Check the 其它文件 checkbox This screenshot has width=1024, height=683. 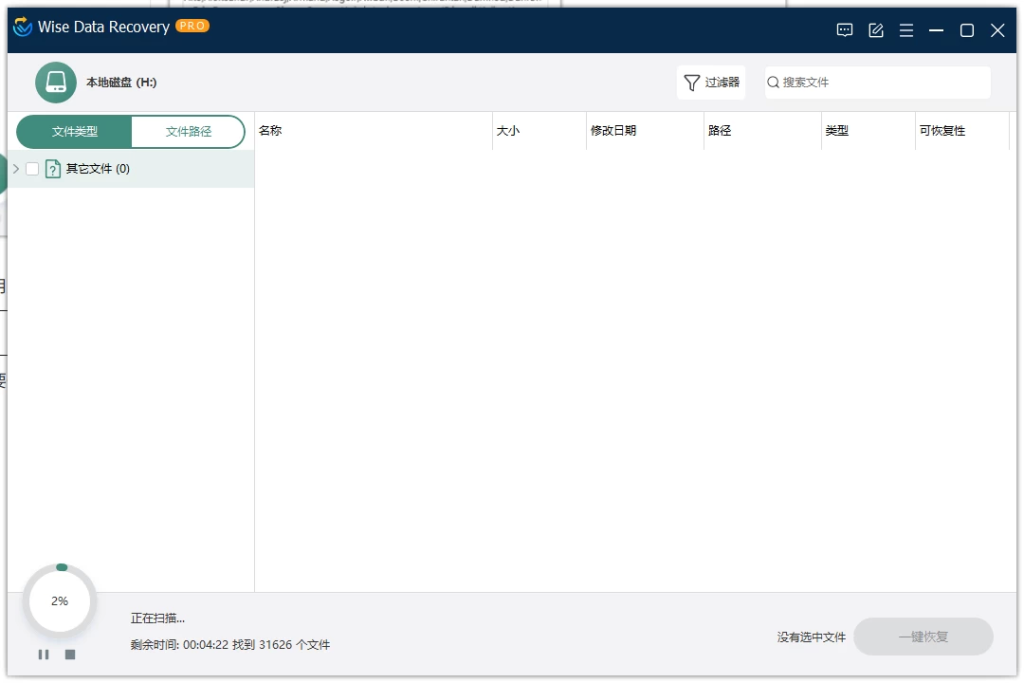tap(32, 169)
